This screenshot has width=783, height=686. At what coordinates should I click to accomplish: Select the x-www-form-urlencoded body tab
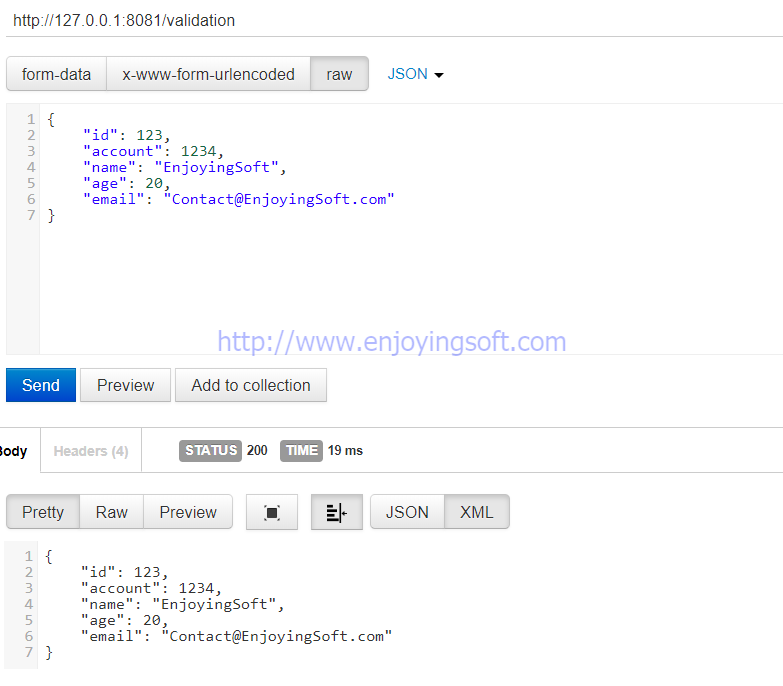click(208, 74)
